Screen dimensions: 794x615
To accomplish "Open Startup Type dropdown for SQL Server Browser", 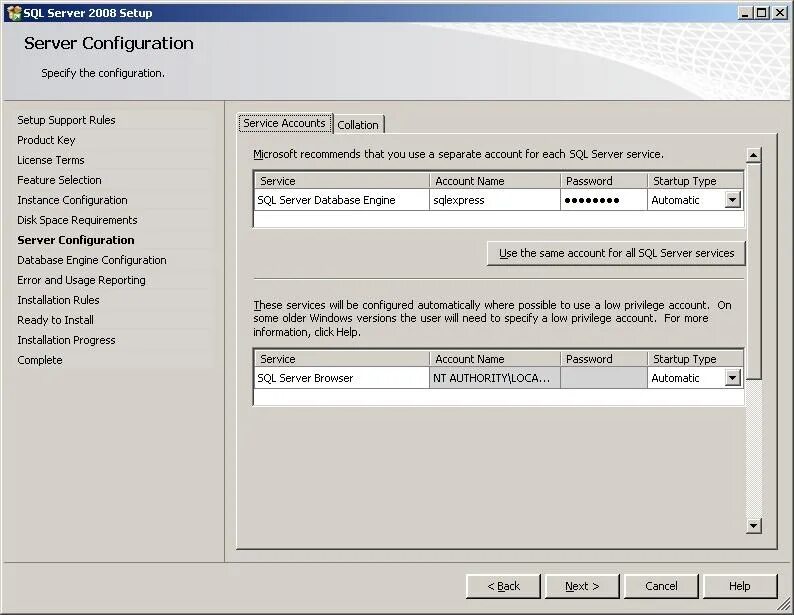I will pyautogui.click(x=732, y=378).
